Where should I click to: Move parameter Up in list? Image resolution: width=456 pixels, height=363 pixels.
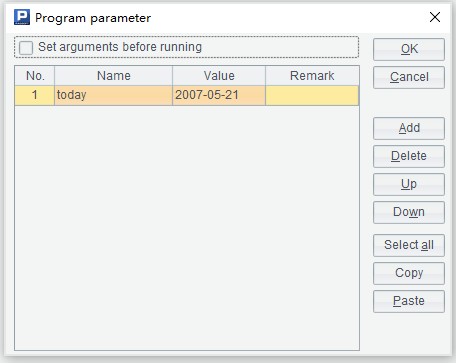click(x=409, y=184)
